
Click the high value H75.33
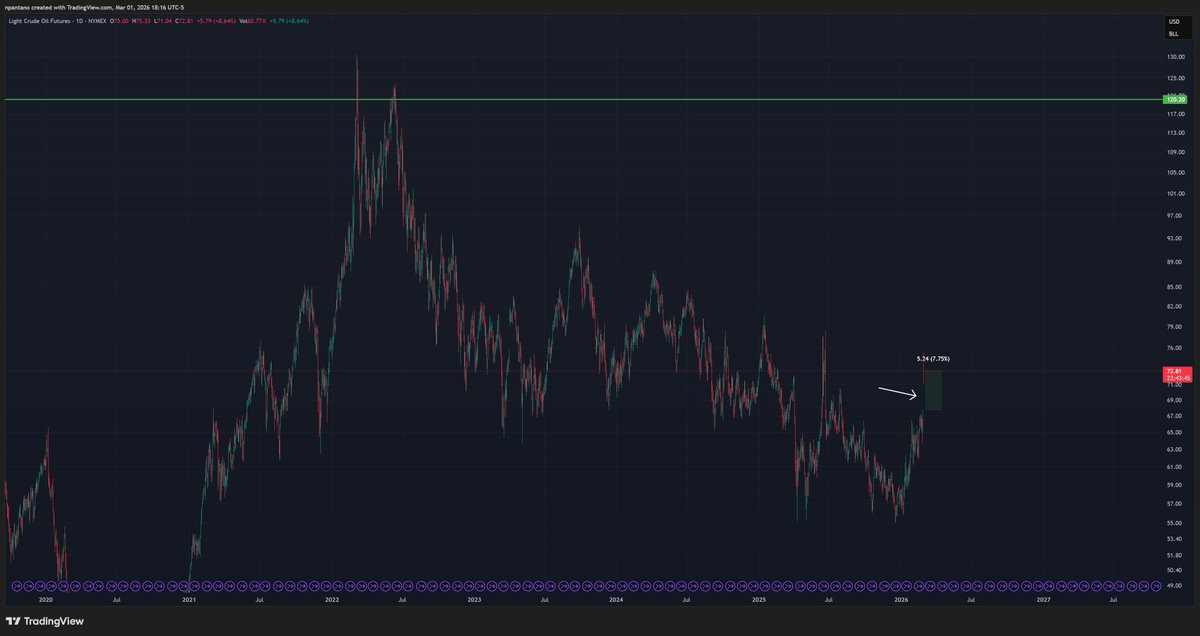[x=143, y=21]
